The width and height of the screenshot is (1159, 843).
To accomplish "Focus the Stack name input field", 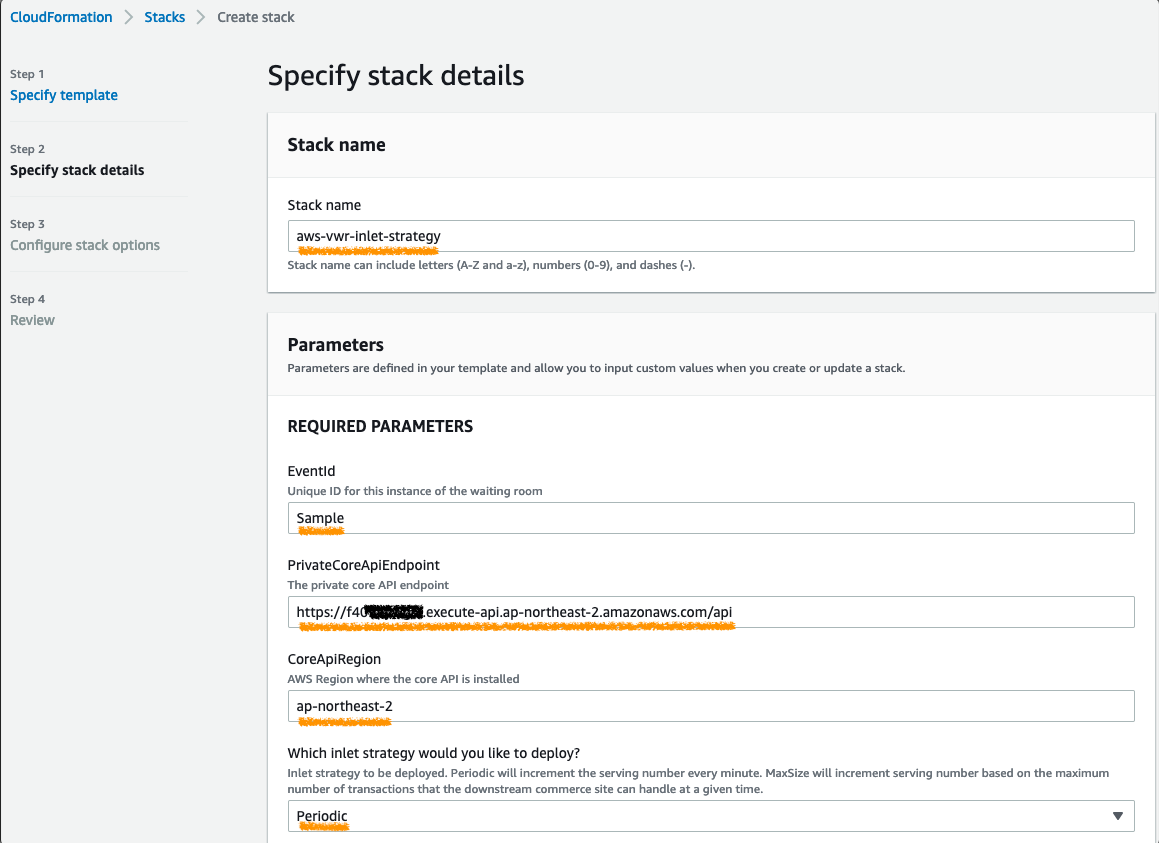I will coord(710,236).
